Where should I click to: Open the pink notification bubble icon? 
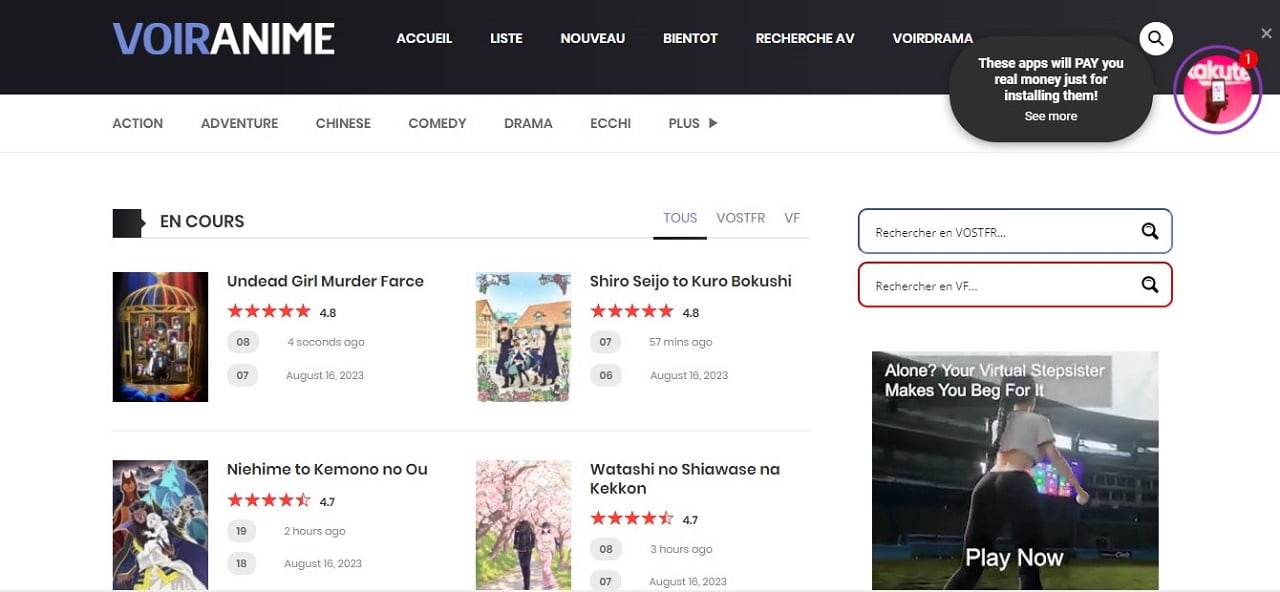pyautogui.click(x=1217, y=90)
